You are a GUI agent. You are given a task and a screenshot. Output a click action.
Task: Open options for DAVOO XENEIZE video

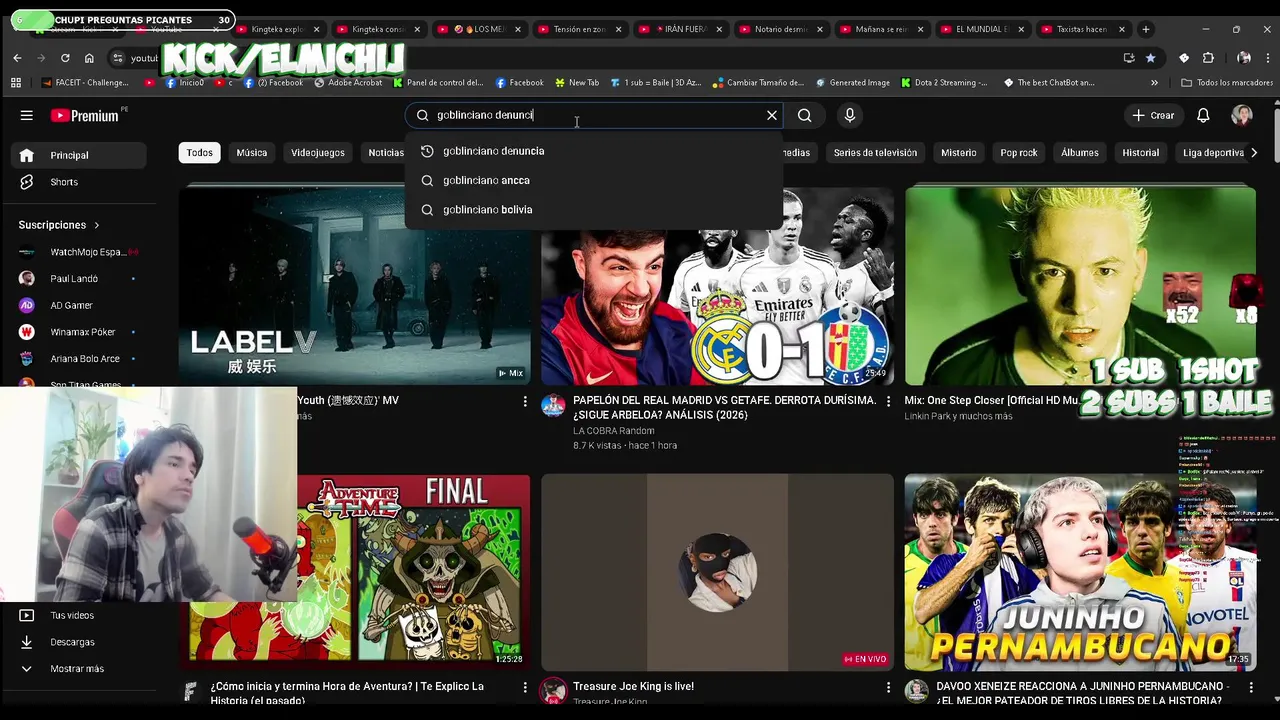[1250, 687]
